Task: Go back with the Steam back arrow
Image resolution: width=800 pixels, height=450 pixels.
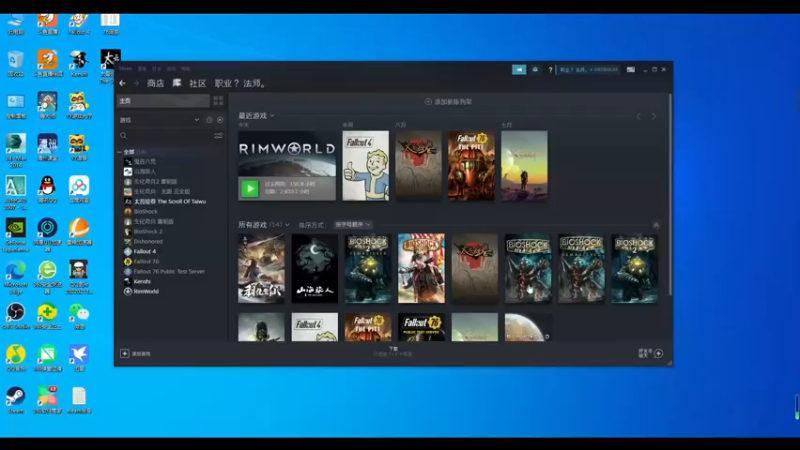Action: pyautogui.click(x=122, y=83)
